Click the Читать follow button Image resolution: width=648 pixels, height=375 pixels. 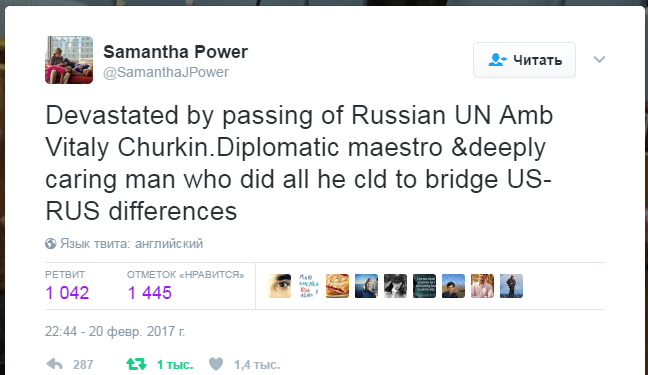point(524,60)
